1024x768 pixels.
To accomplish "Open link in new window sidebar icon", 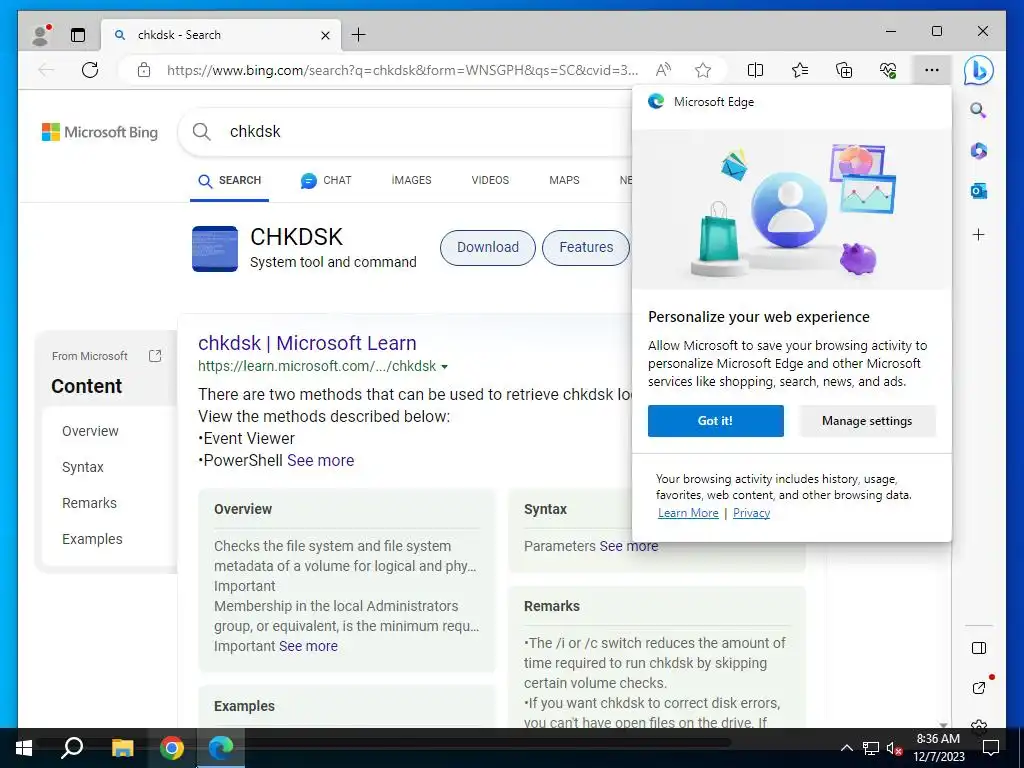I will click(x=978, y=688).
